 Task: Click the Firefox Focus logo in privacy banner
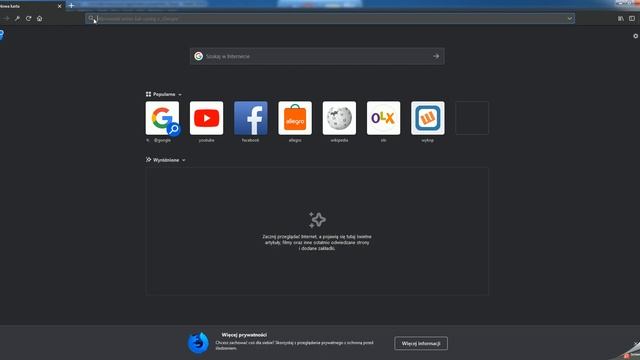[x=198, y=342]
